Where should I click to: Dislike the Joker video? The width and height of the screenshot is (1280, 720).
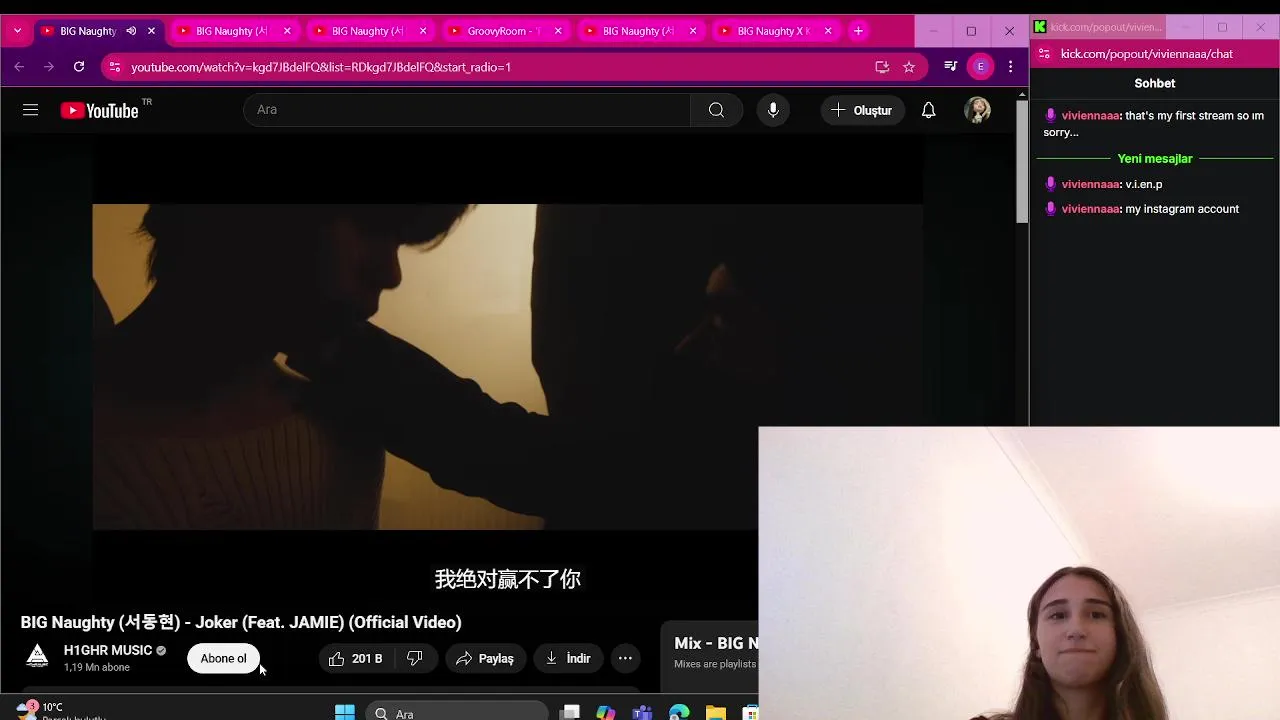pyautogui.click(x=415, y=658)
